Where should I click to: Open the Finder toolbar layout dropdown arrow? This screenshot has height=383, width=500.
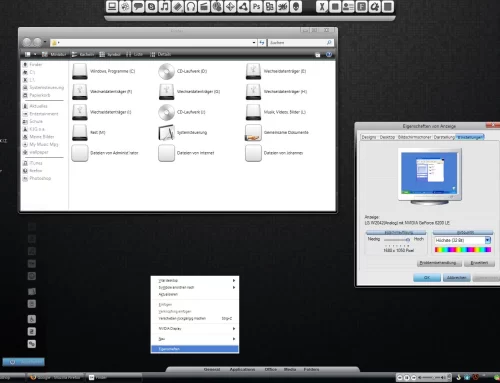tap(35, 54)
